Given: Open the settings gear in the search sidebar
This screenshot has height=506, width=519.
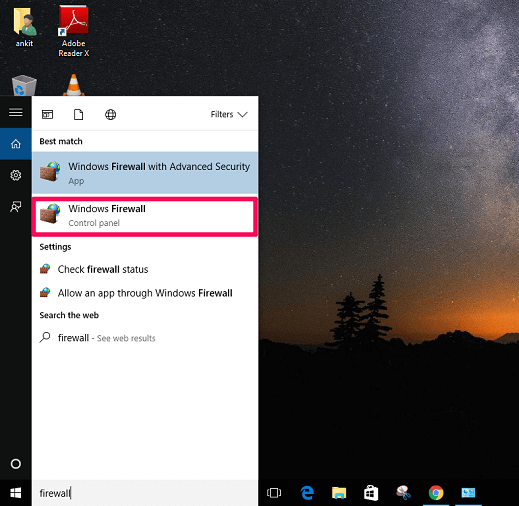Looking at the screenshot, I should point(16,175).
